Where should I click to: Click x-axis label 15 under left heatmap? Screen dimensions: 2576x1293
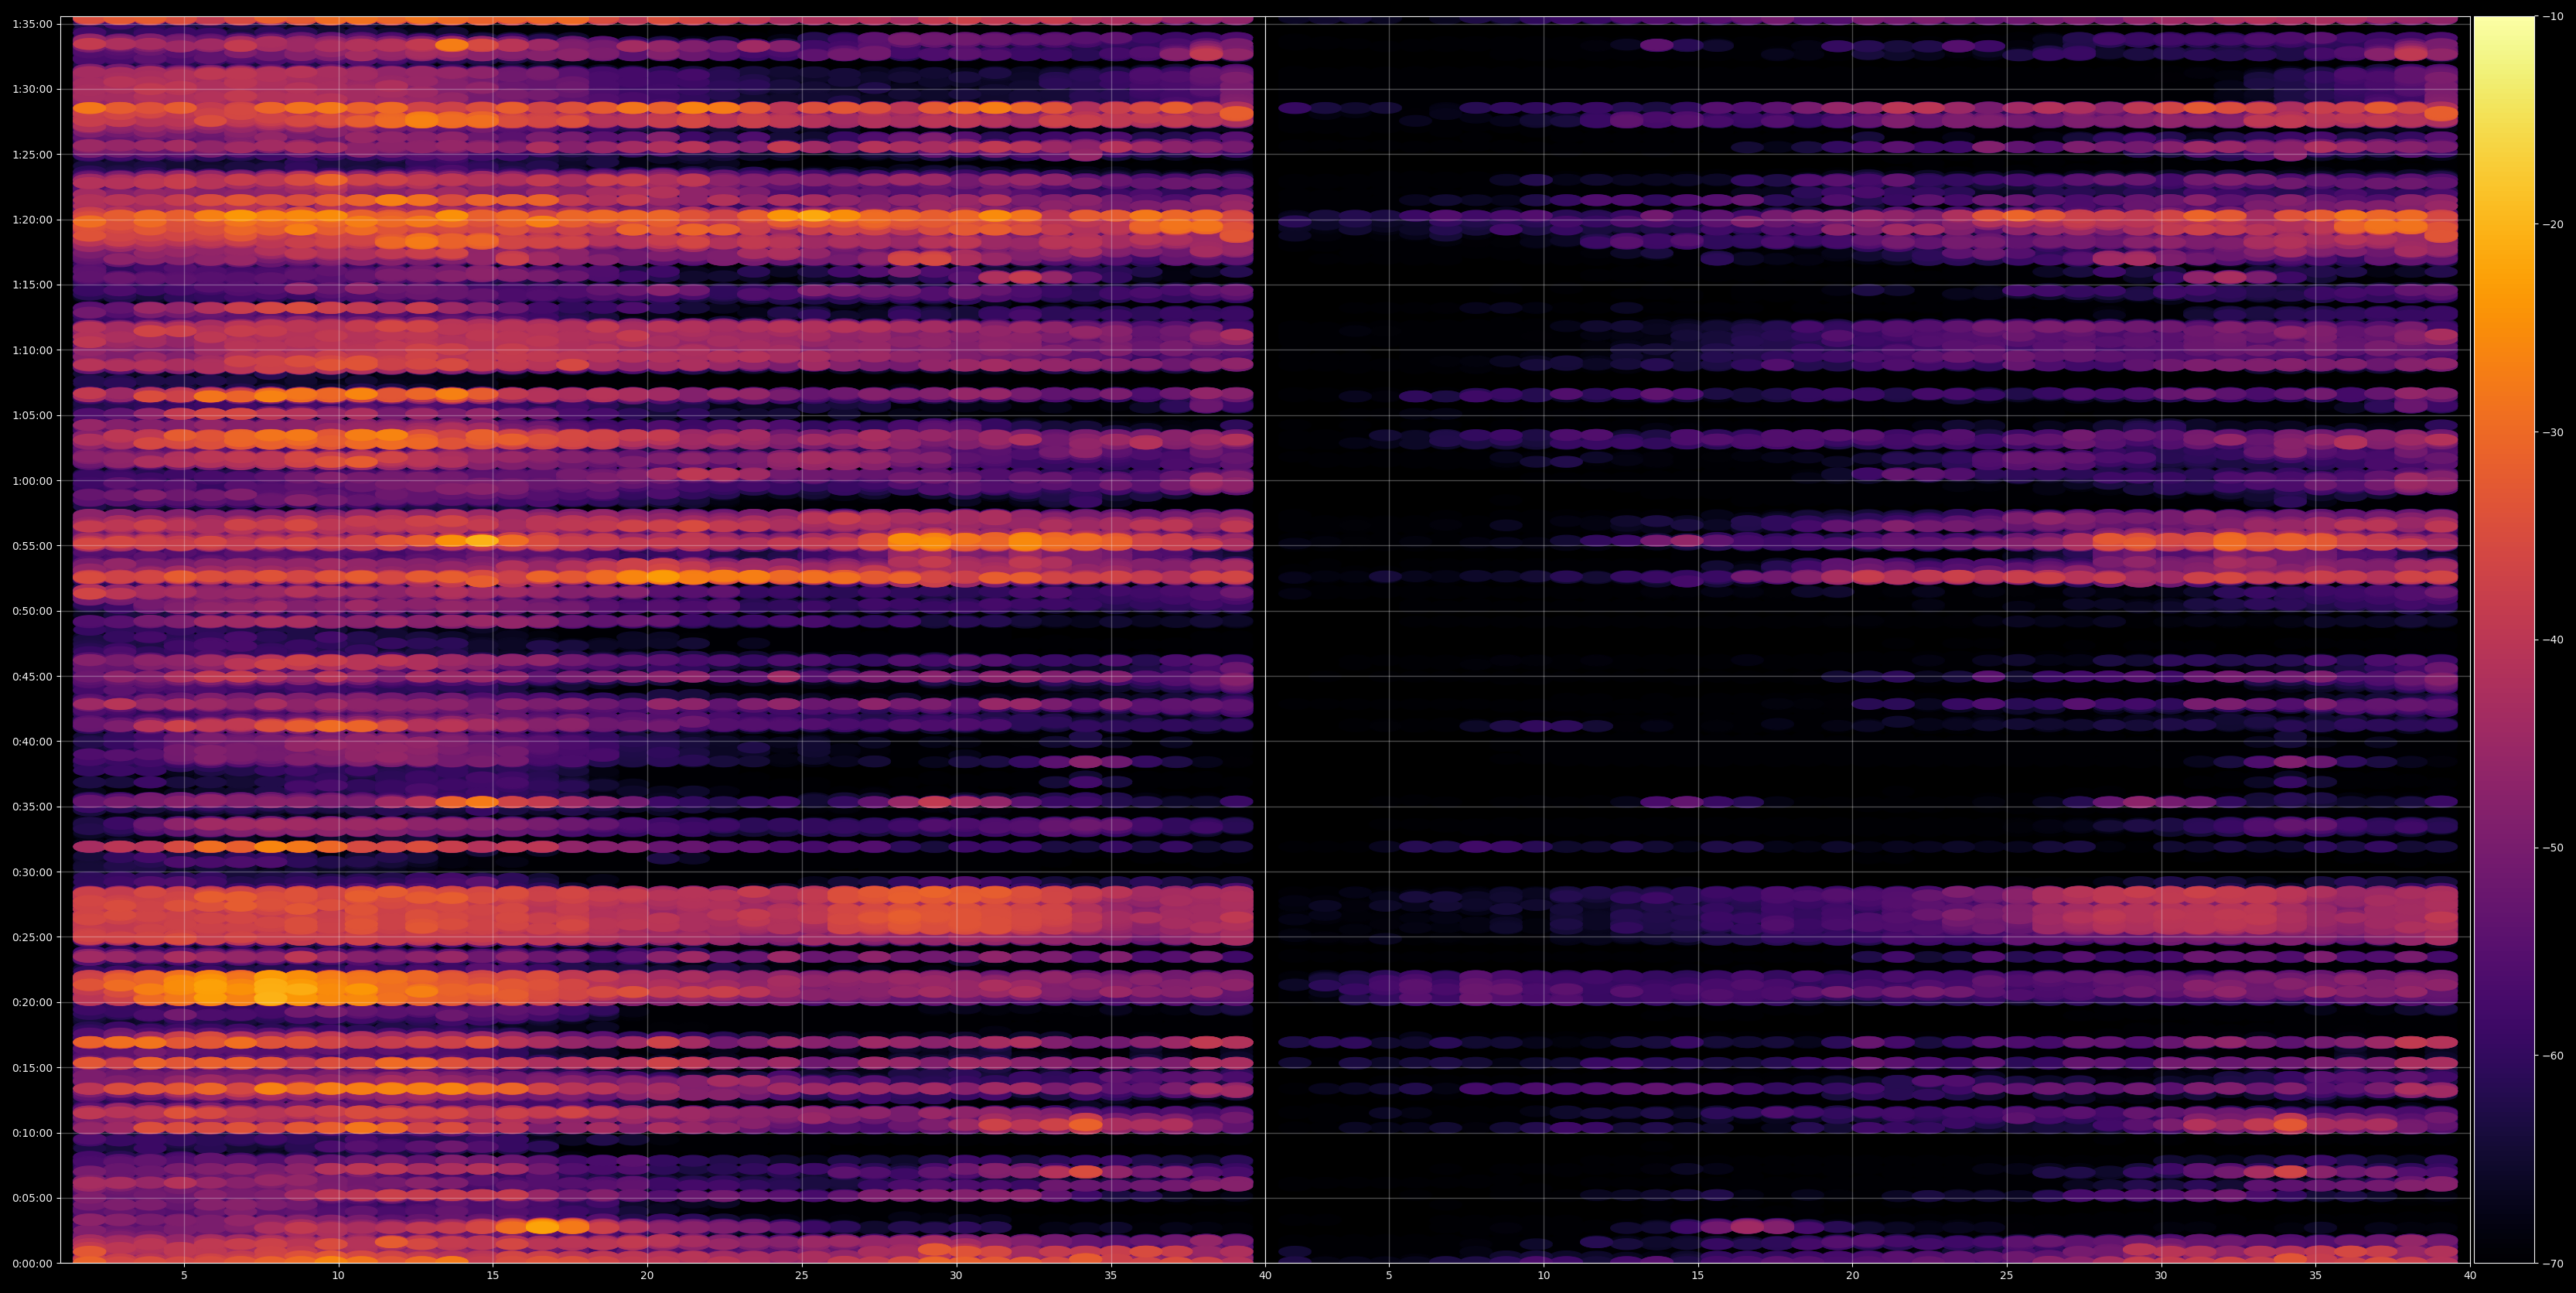coord(493,1276)
